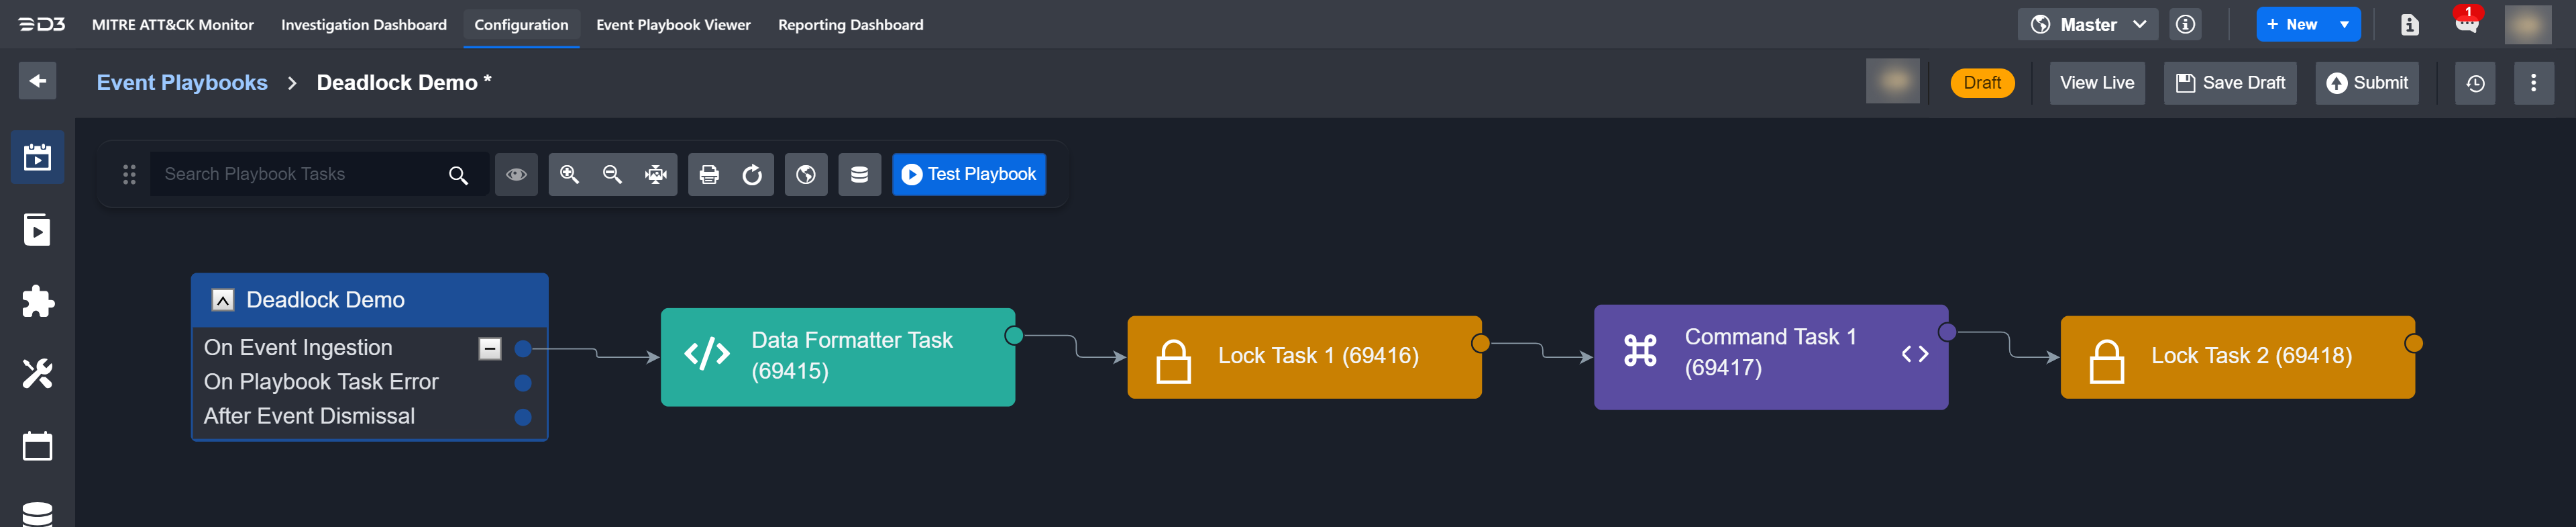Click the Test Playbook button
The image size is (2576, 527).
[x=968, y=174]
